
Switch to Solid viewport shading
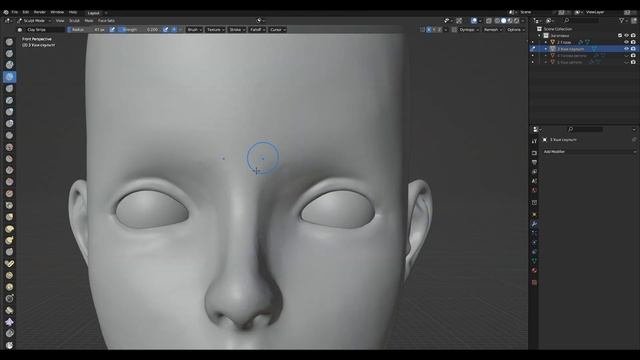[503, 20]
